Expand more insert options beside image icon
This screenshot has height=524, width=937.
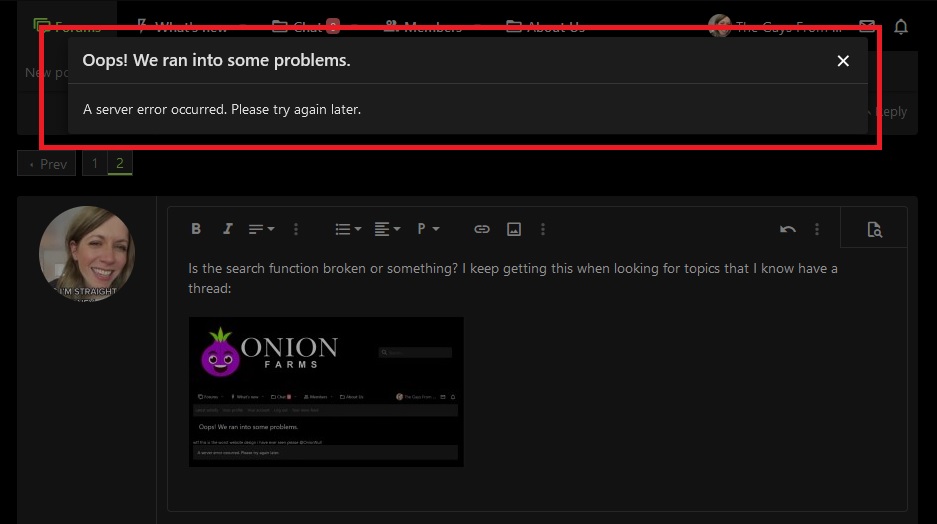[x=543, y=229]
